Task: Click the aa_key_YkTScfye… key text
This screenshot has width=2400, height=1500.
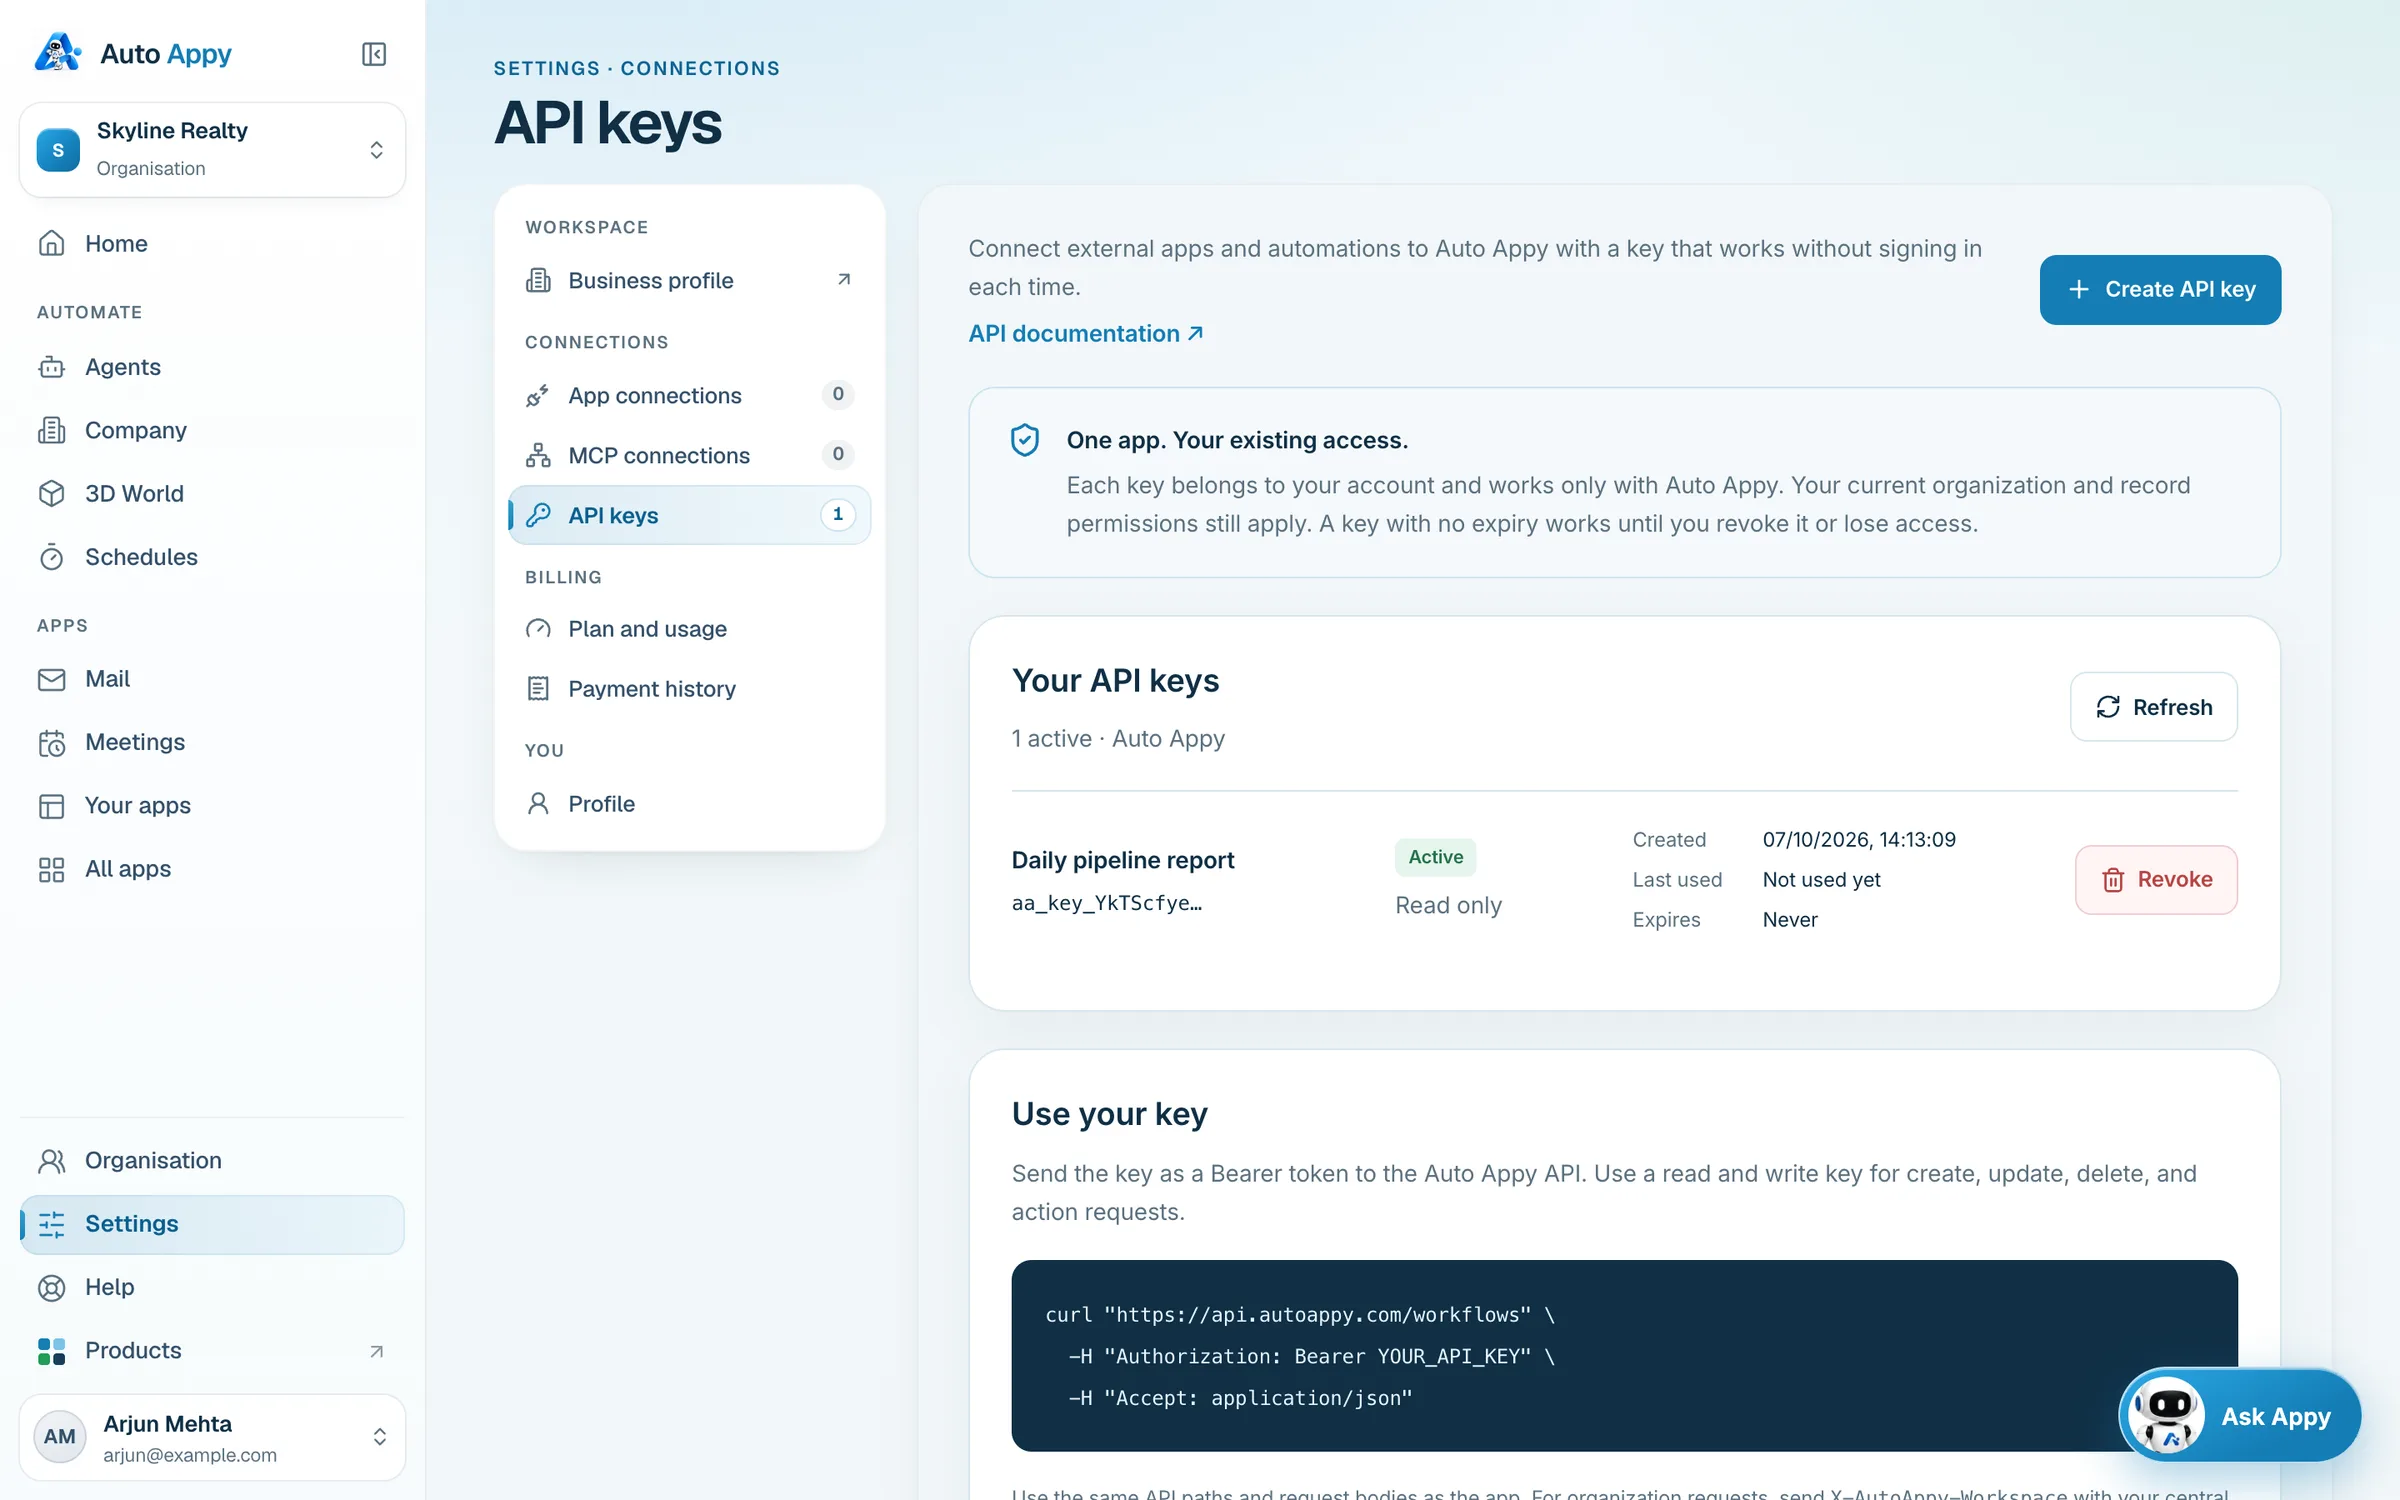Action: coord(1107,903)
